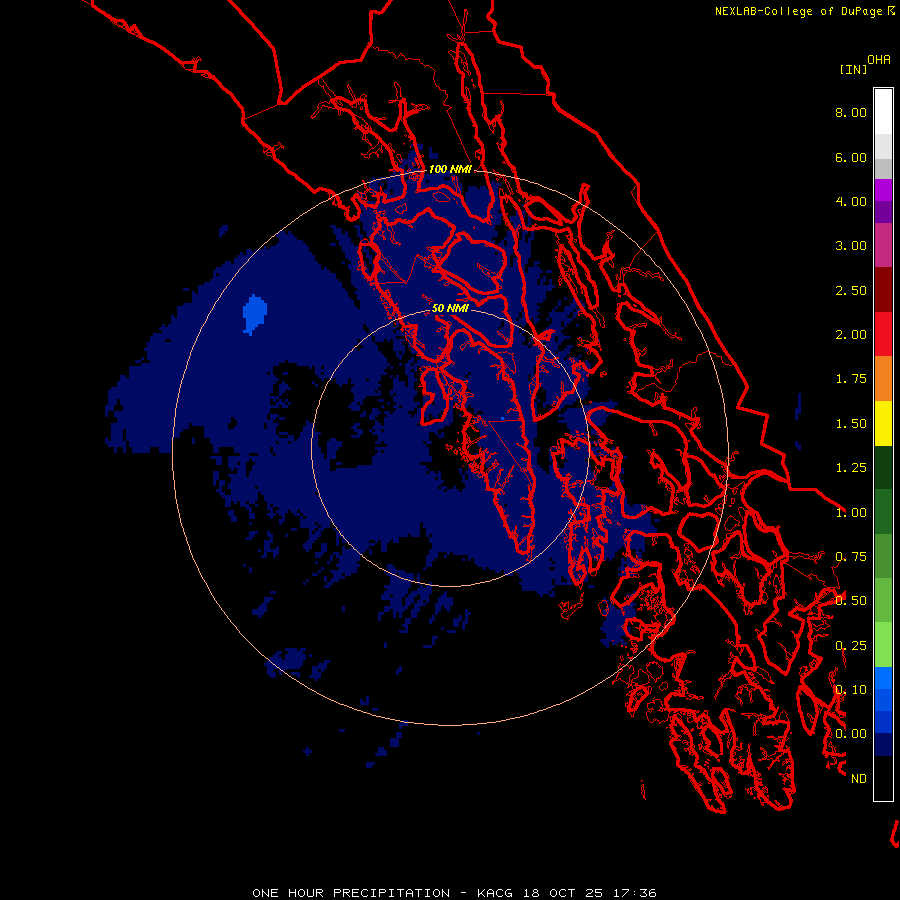
Task: Click the 50 NMI range ring label
Action: pos(450,308)
